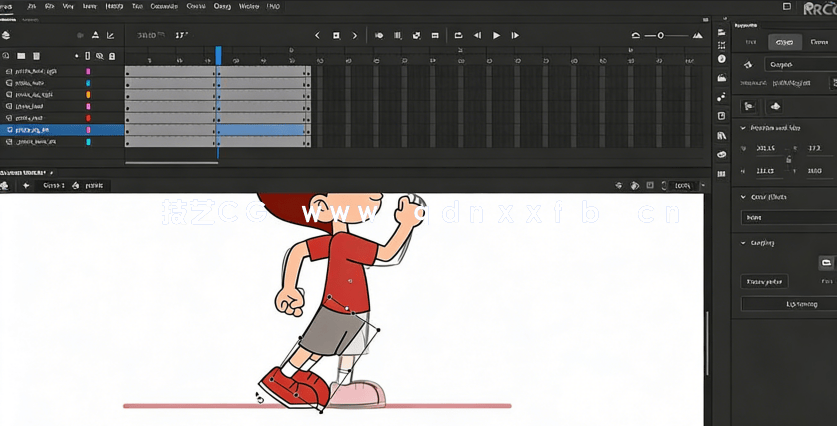This screenshot has height=426, width=837.
Task: Step back one frame in the timeline
Action: 477,35
